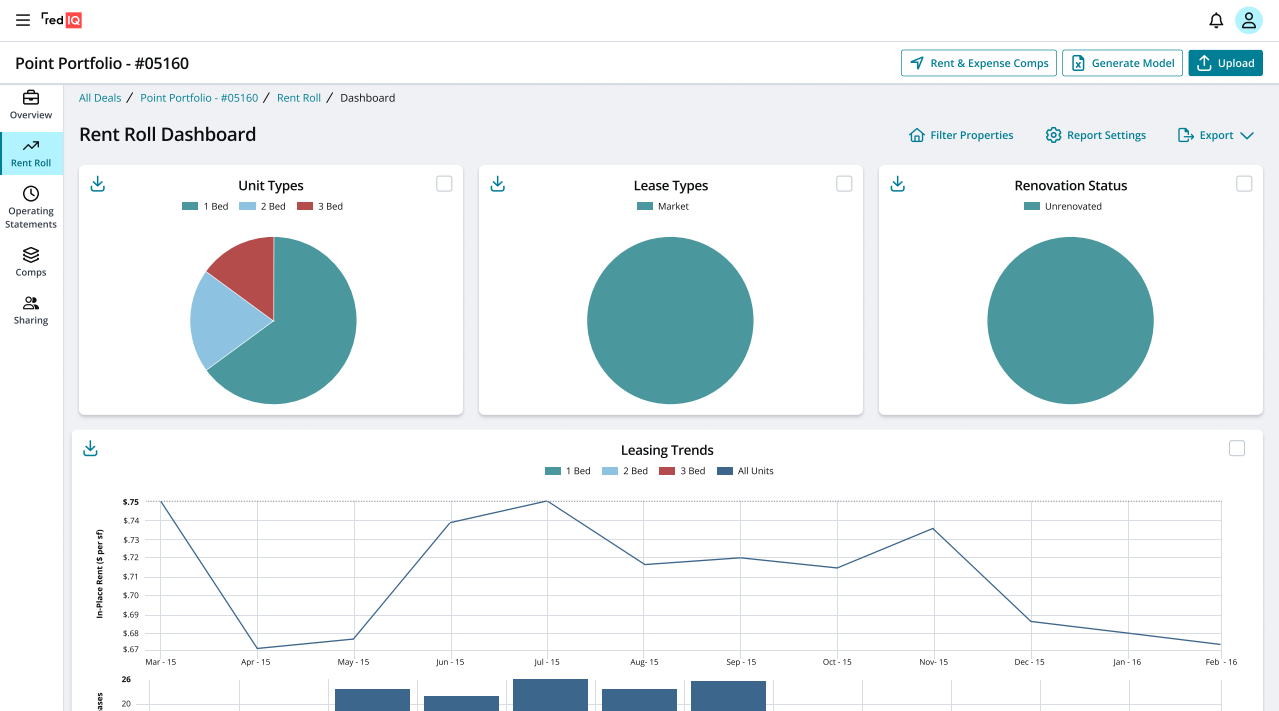Open Report Settings
The image size is (1279, 711).
[1096, 135]
